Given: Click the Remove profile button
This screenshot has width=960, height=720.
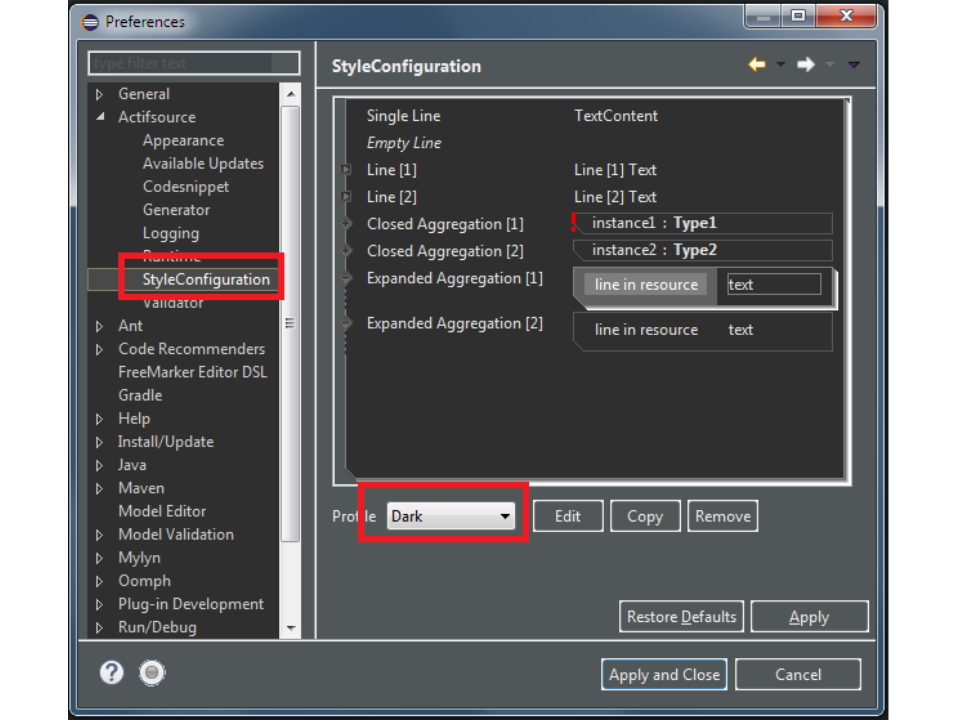Looking at the screenshot, I should click(x=722, y=516).
